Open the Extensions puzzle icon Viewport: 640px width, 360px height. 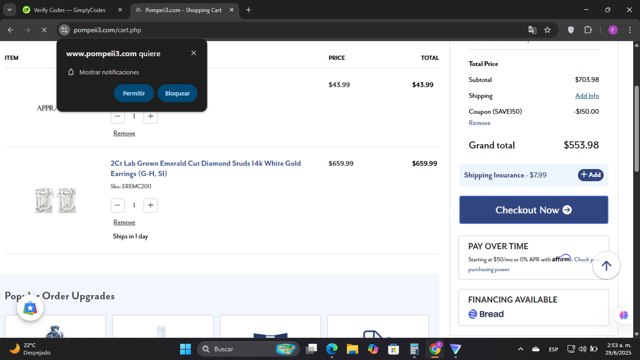588,30
